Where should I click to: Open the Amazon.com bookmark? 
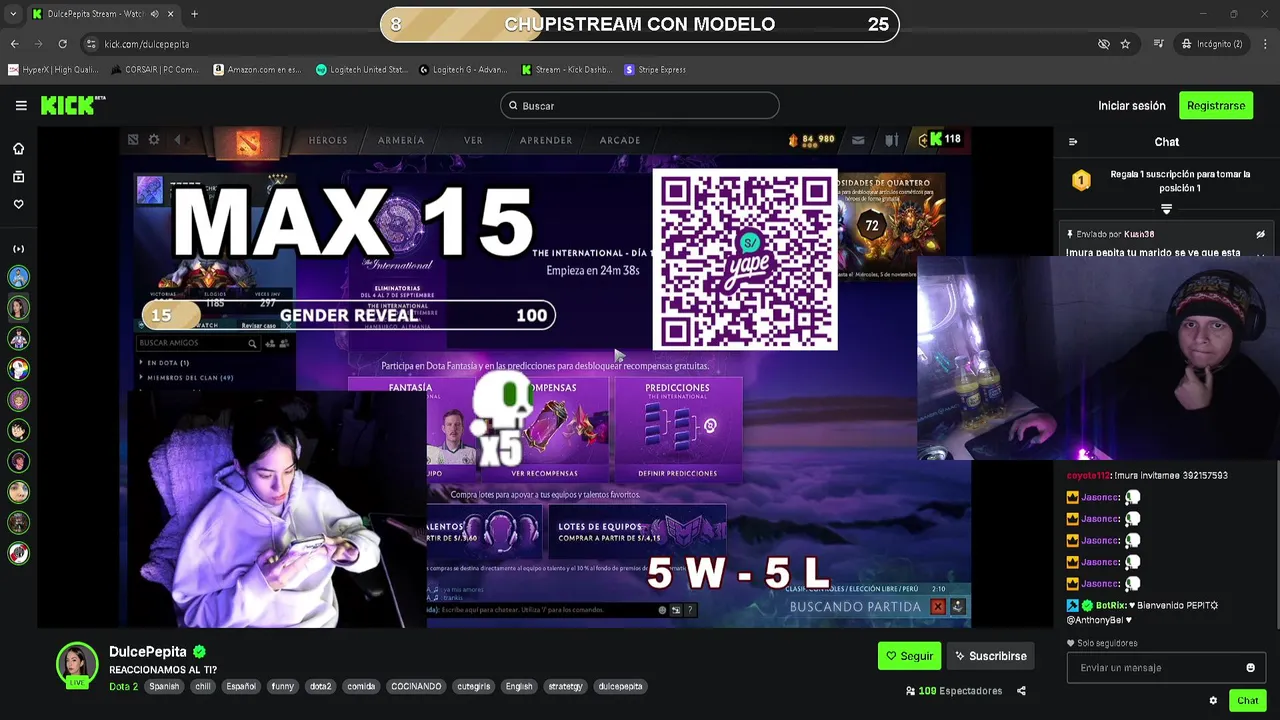tap(257, 70)
